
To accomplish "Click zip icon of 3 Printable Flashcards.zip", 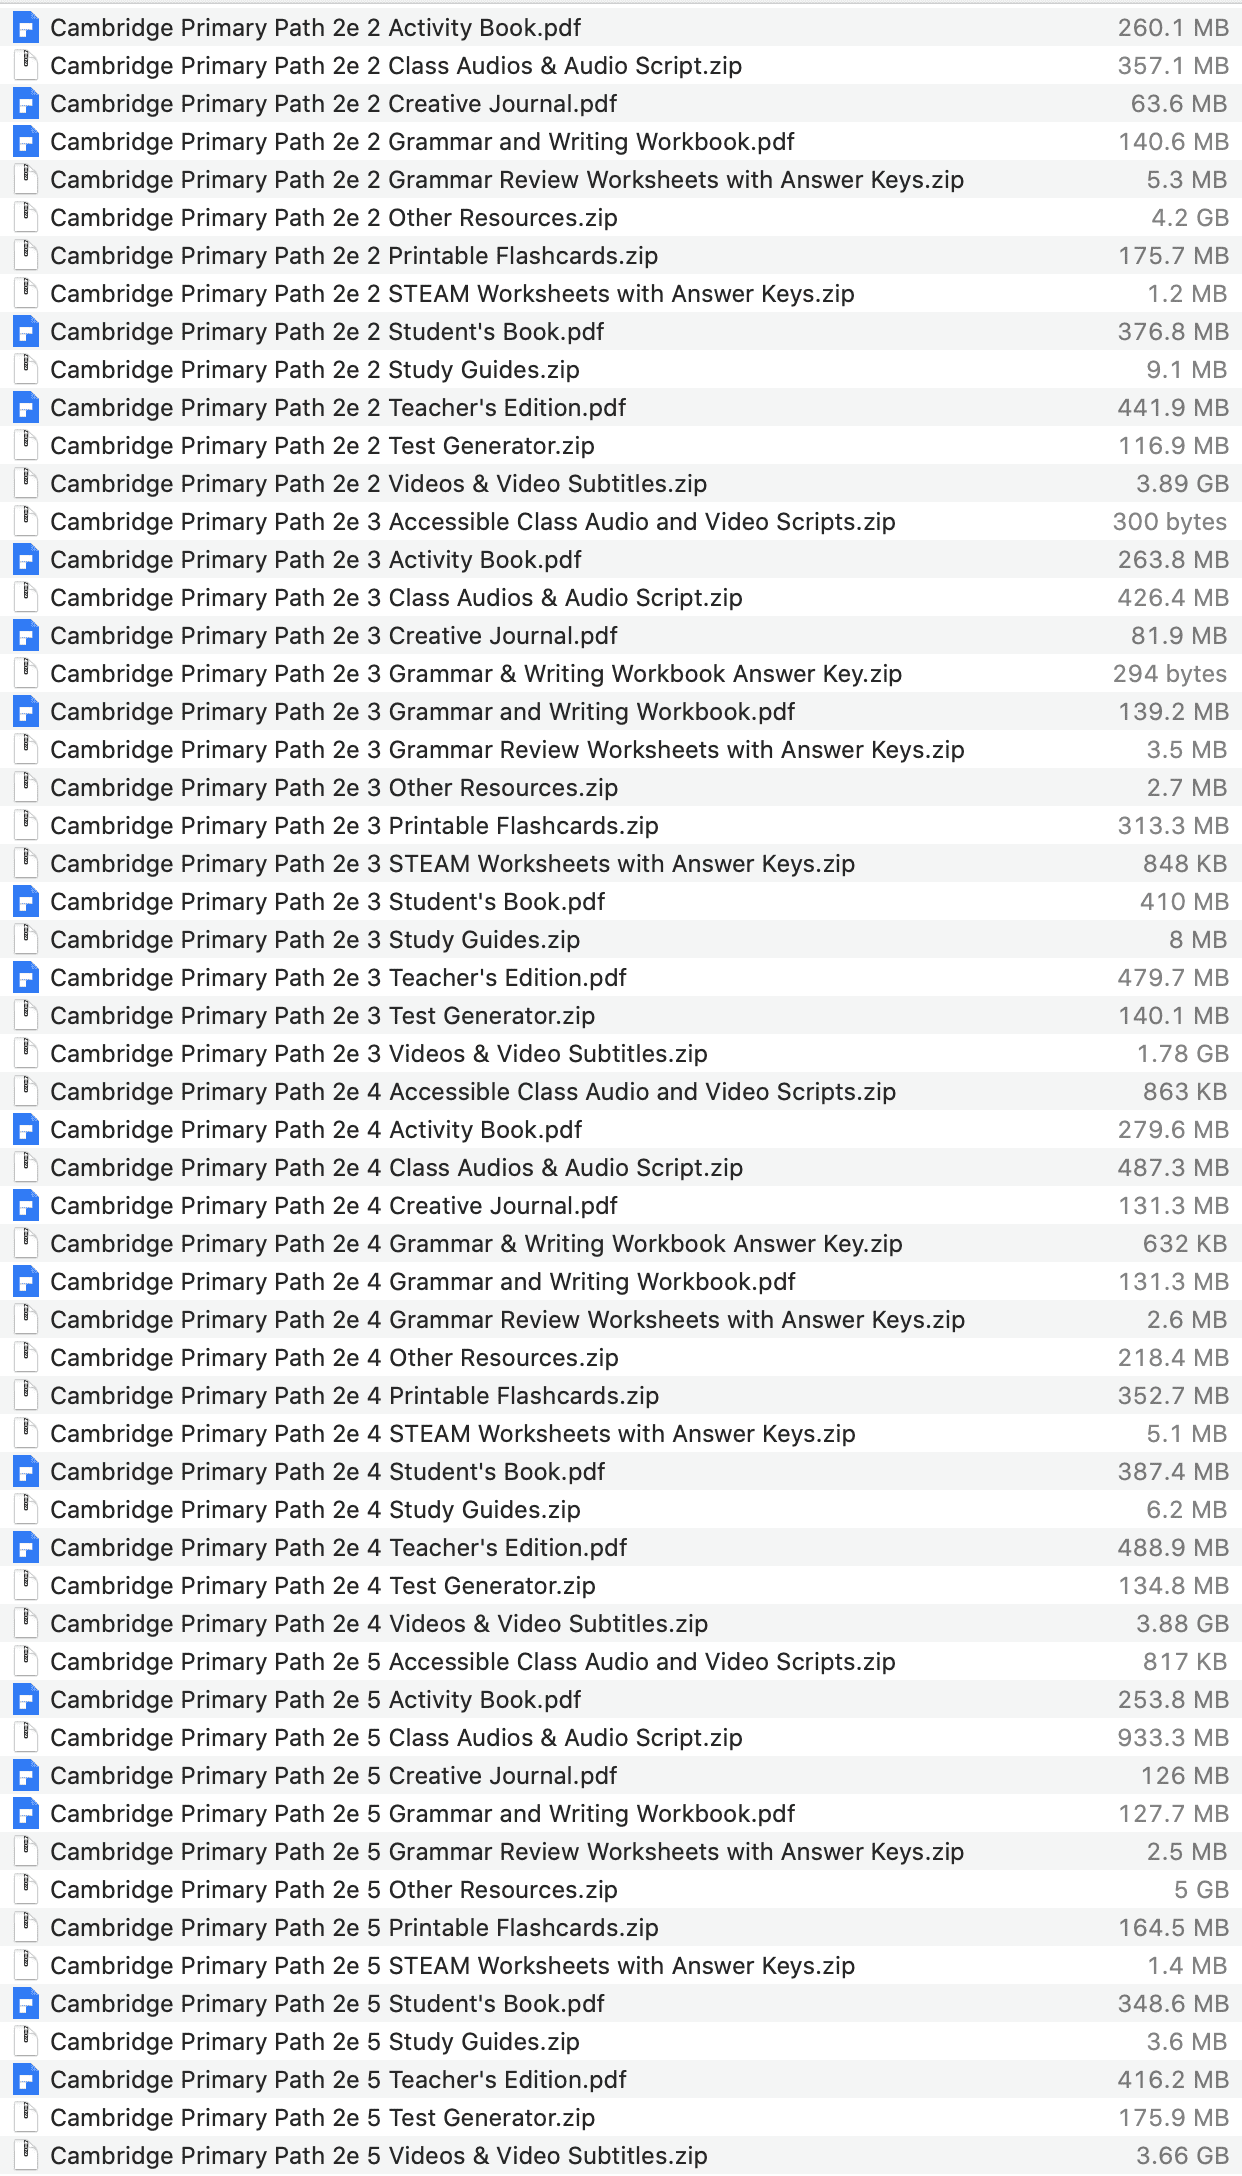I will (26, 826).
